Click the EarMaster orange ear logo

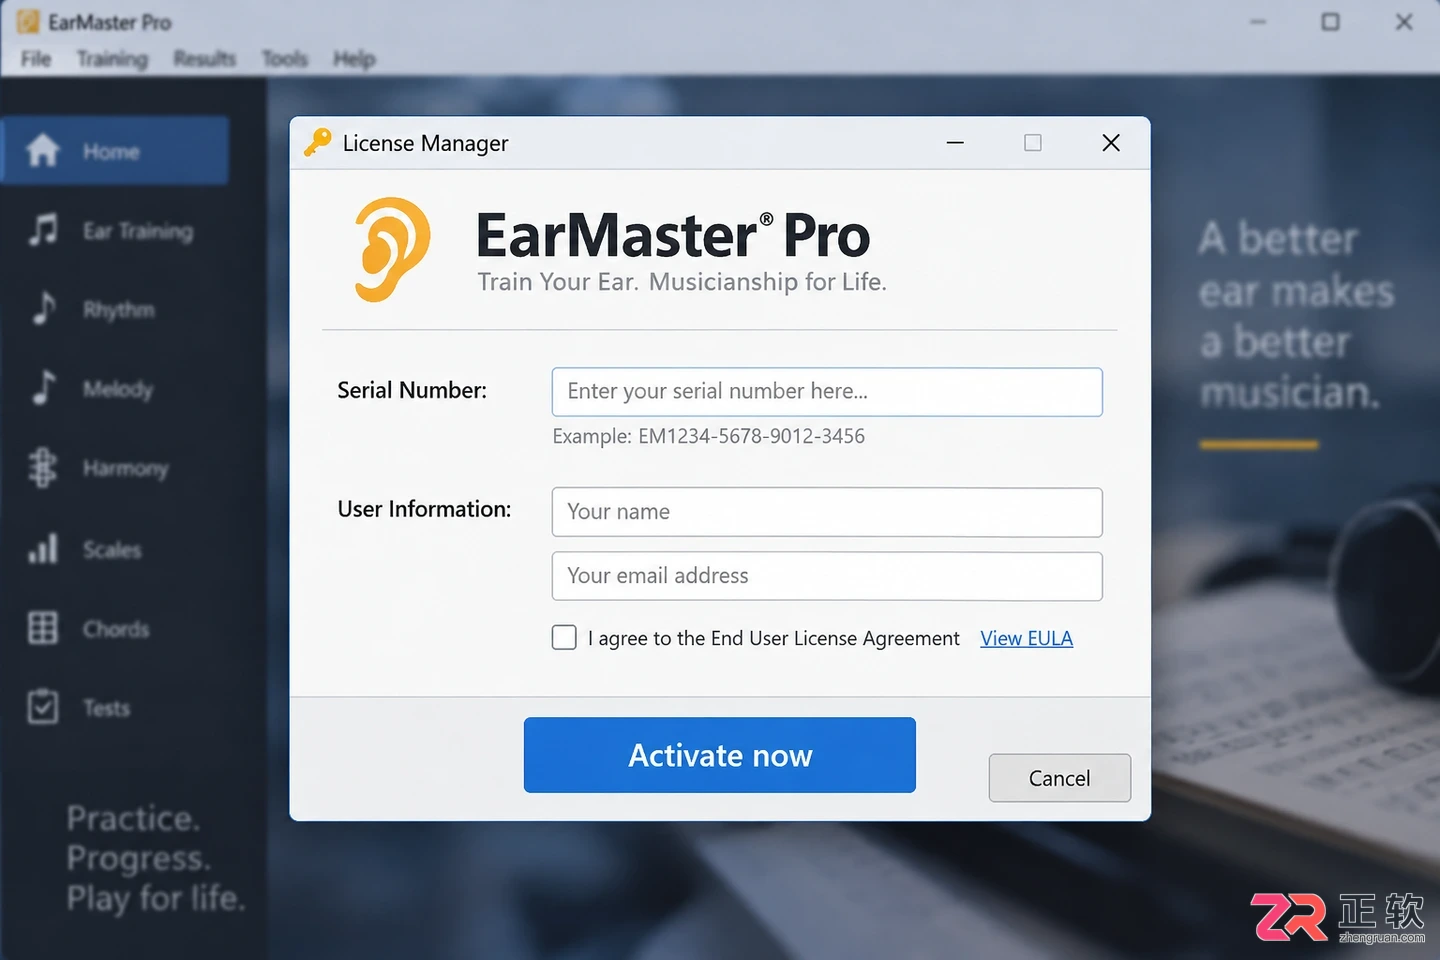pyautogui.click(x=392, y=249)
